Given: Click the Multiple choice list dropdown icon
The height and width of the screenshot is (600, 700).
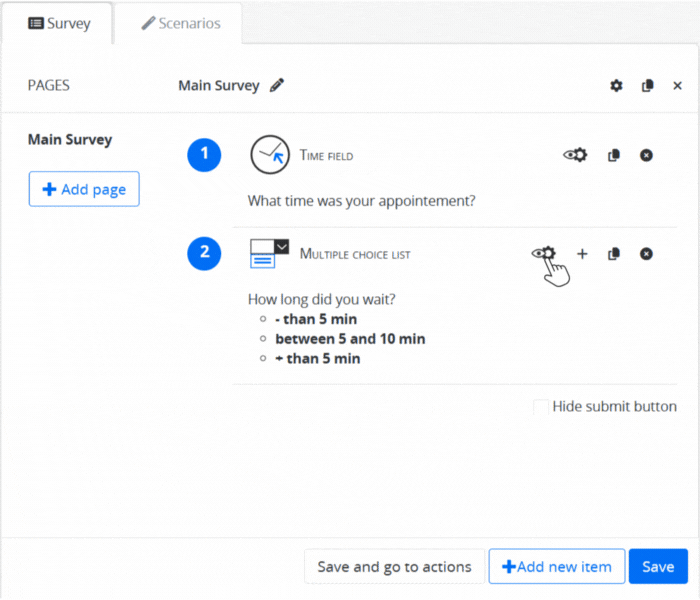Looking at the screenshot, I should pyautogui.click(x=269, y=254).
